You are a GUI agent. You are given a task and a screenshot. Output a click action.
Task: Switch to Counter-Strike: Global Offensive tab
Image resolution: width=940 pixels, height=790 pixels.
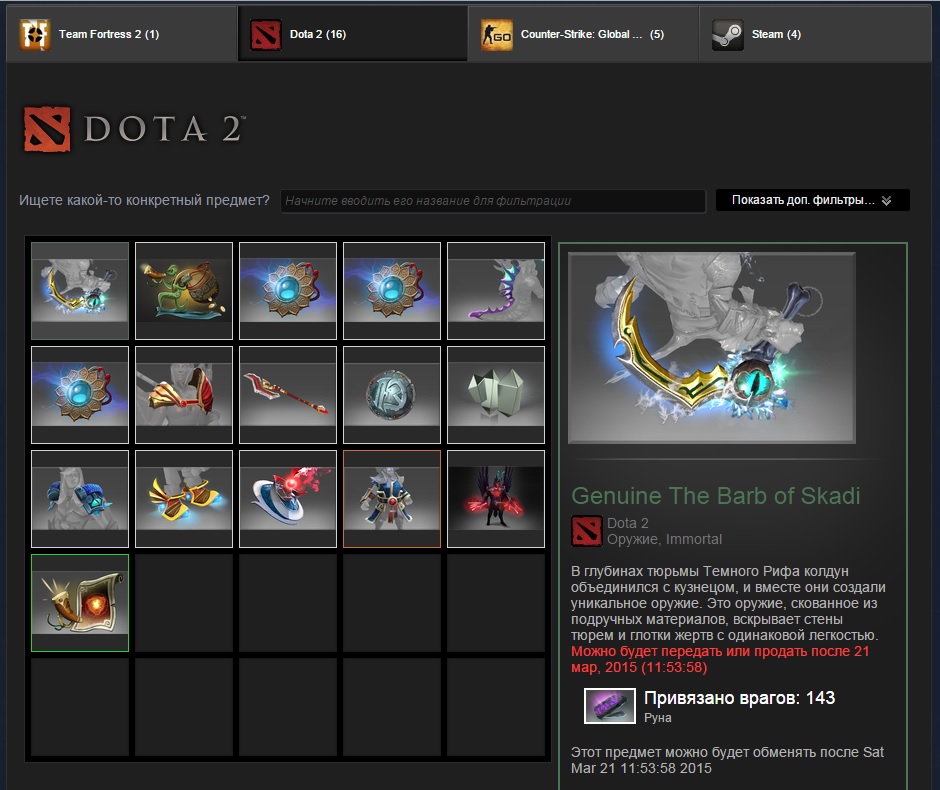pyautogui.click(x=583, y=34)
